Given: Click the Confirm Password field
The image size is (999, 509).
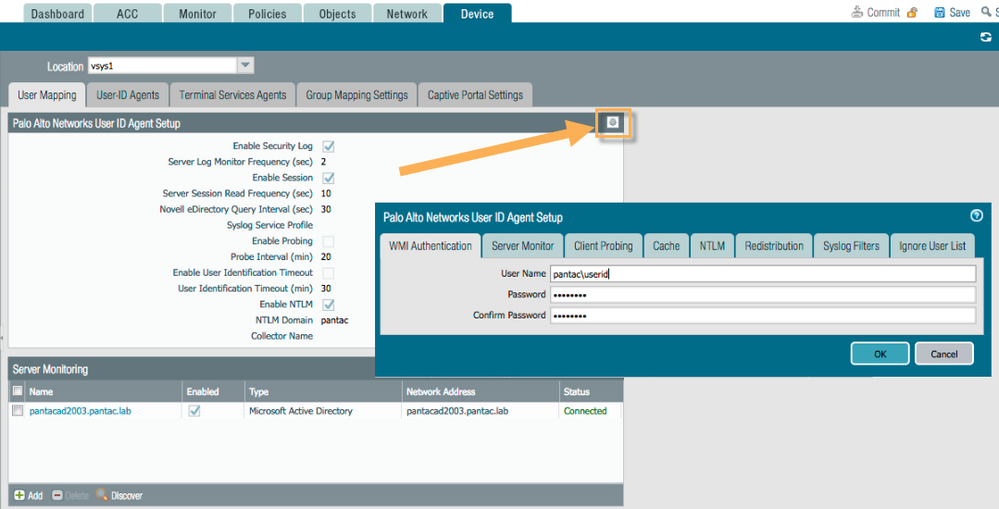Looking at the screenshot, I should (763, 315).
